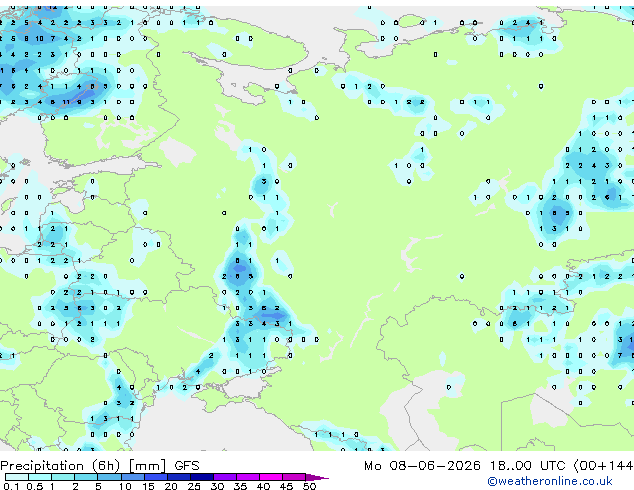Pick the 10–15 mm legend color box
The image size is (634, 490).
(132, 477)
